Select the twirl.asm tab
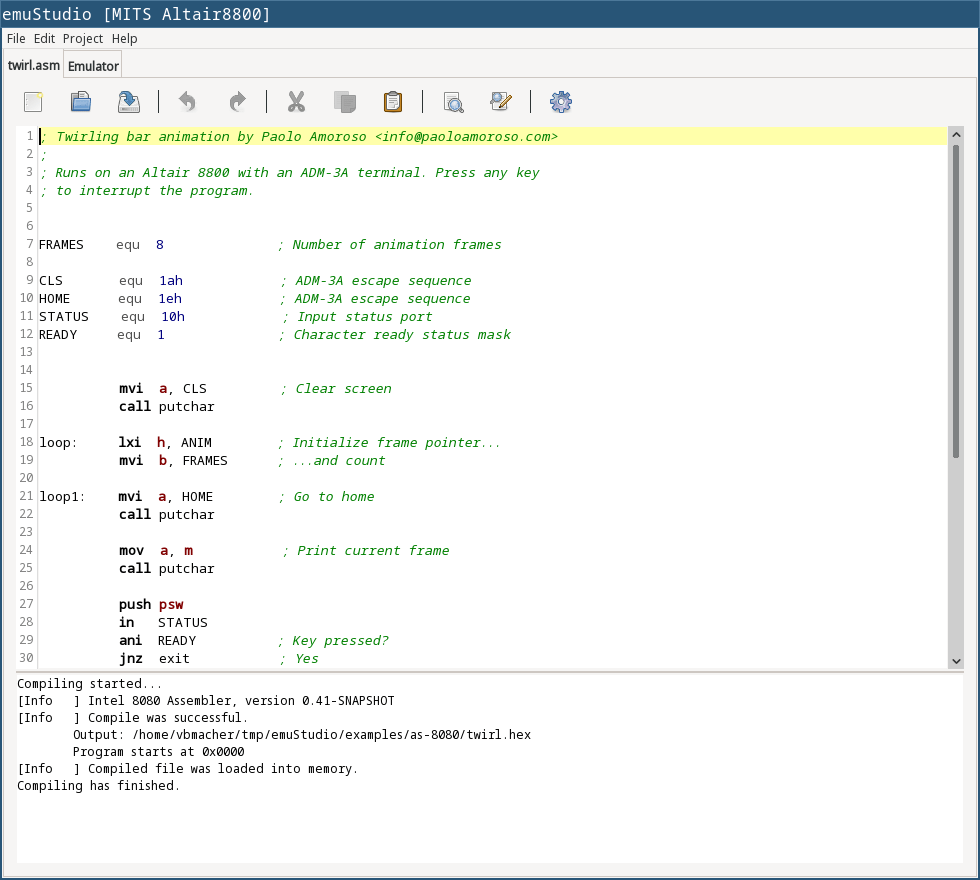The width and height of the screenshot is (980, 880). [34, 66]
